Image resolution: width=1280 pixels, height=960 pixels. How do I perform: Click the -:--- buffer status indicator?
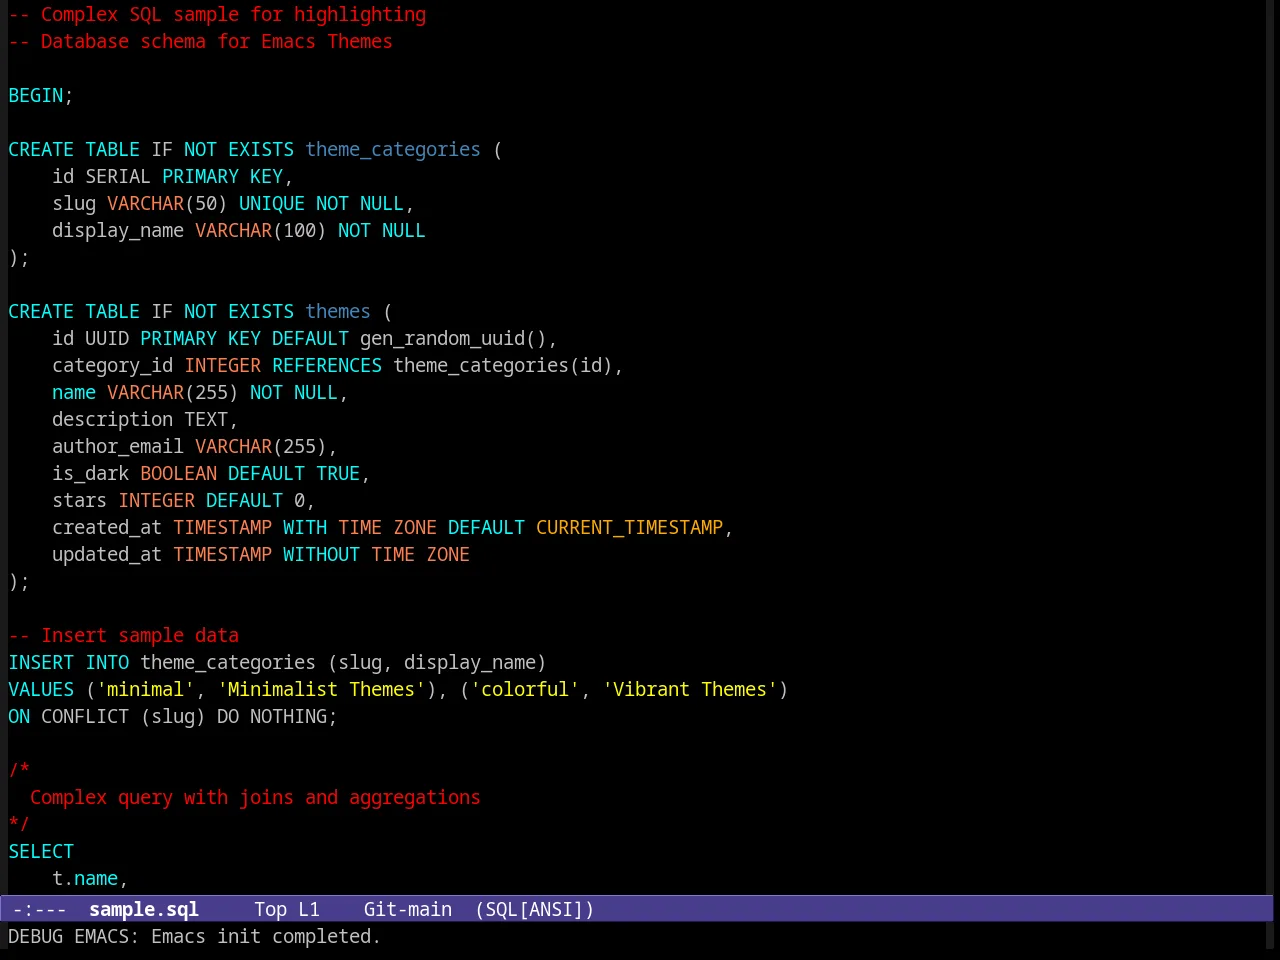40,909
